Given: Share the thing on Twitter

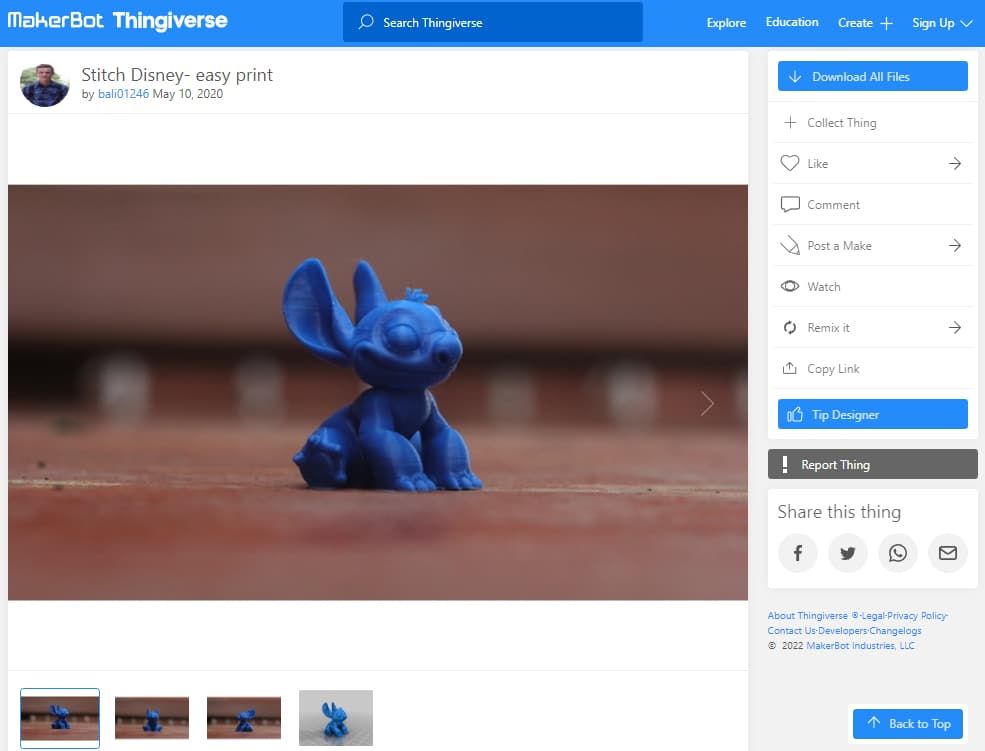Looking at the screenshot, I should [x=847, y=553].
